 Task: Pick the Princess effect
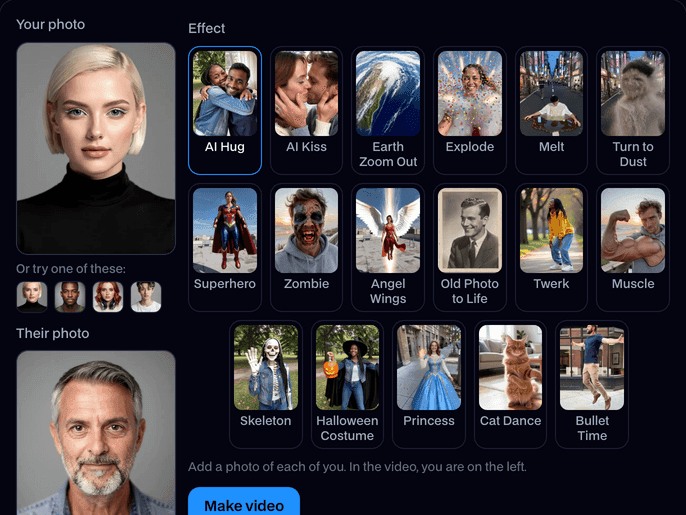pos(429,384)
